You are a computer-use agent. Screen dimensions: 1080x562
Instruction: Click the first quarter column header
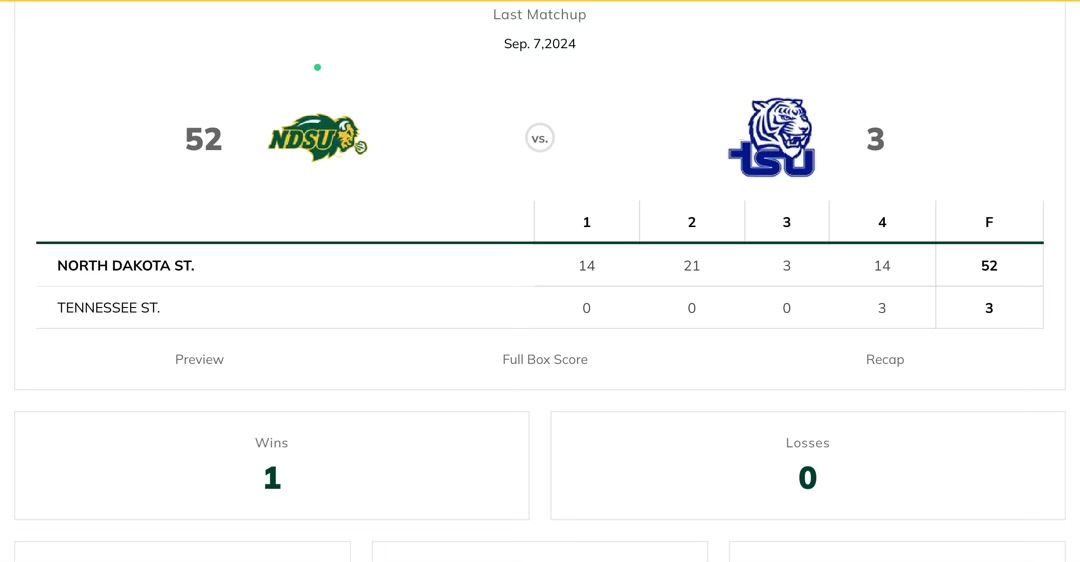[587, 222]
